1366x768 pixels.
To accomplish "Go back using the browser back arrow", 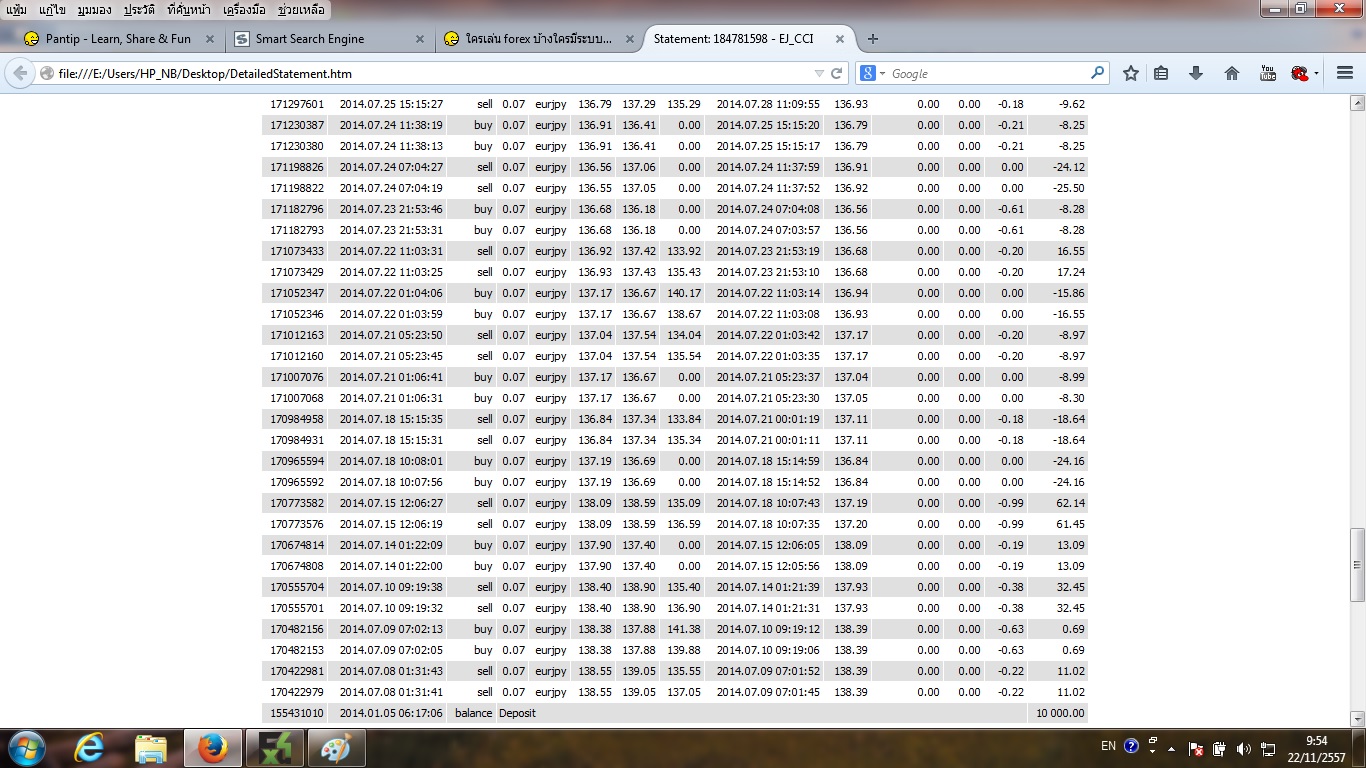I will click(20, 73).
